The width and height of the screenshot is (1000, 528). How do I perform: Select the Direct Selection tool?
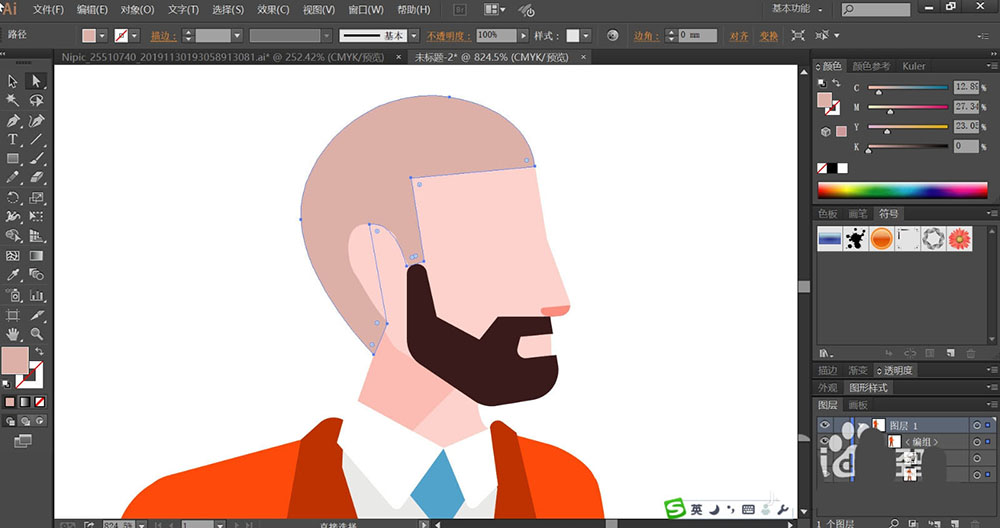tap(36, 81)
